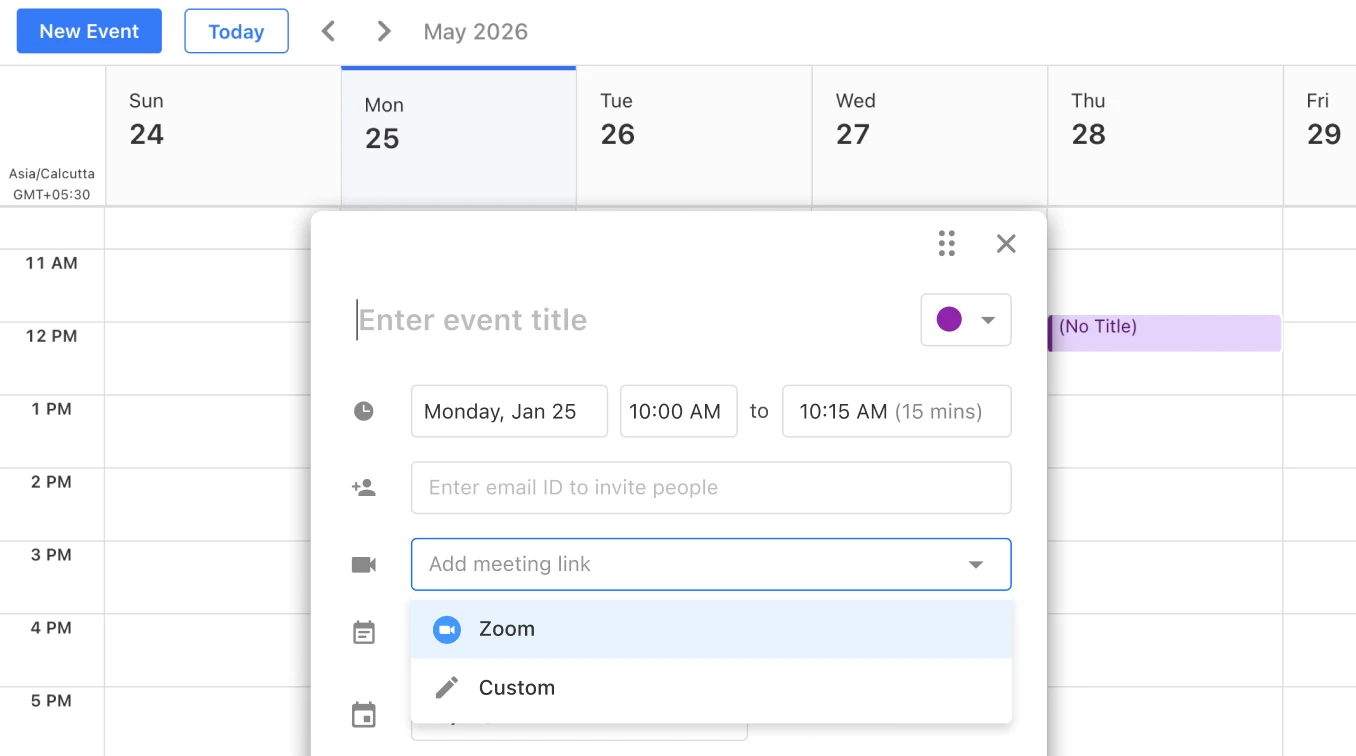Viewport: 1356px width, 756px height.
Task: Click the Enter email ID invite field
Action: [711, 488]
